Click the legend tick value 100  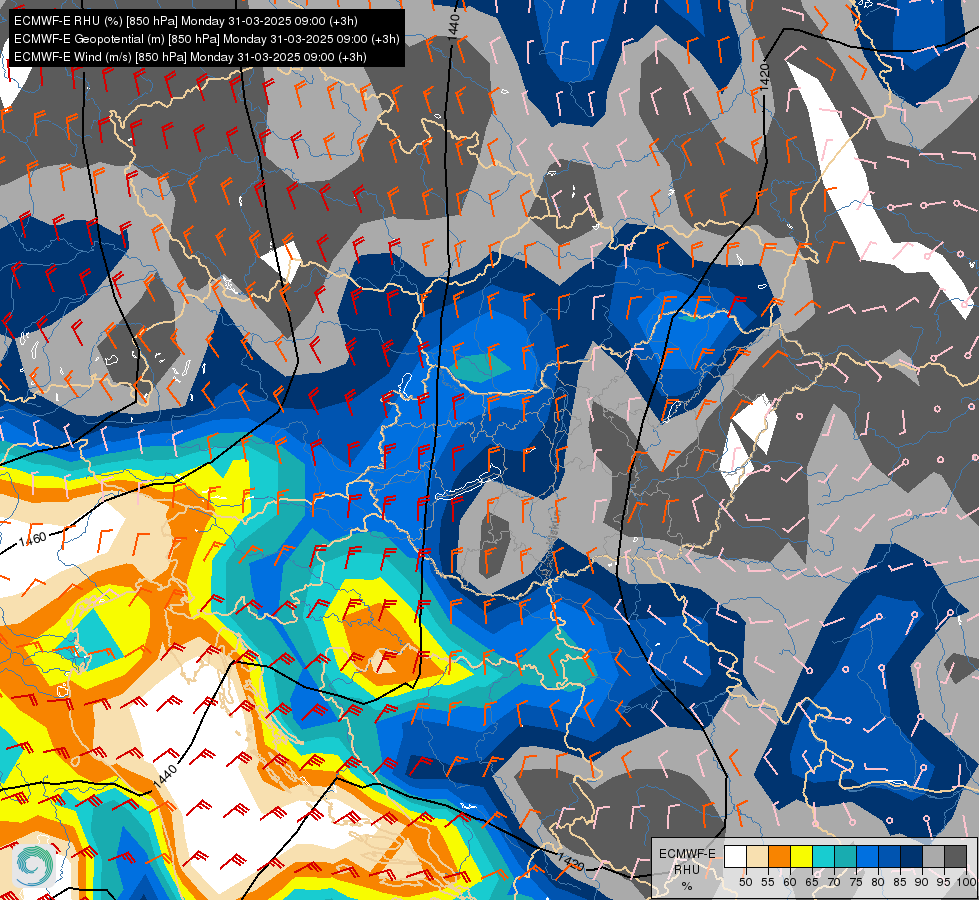click(x=966, y=882)
